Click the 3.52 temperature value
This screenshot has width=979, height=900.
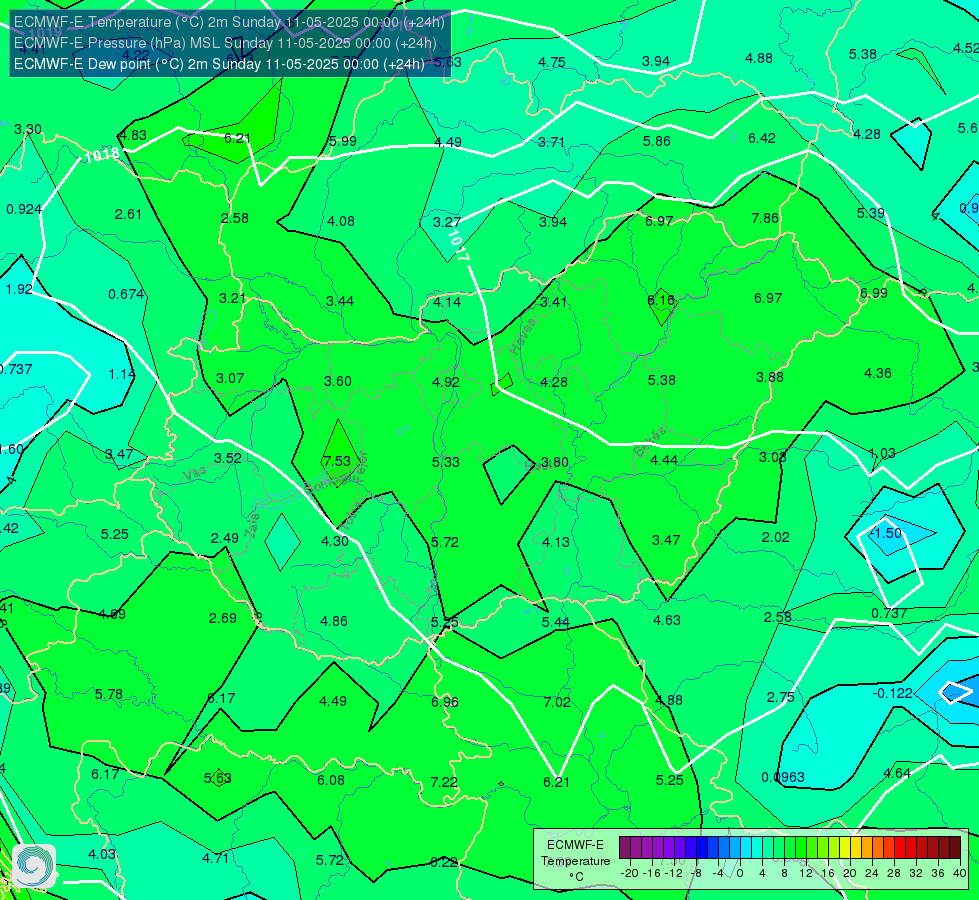coord(228,458)
